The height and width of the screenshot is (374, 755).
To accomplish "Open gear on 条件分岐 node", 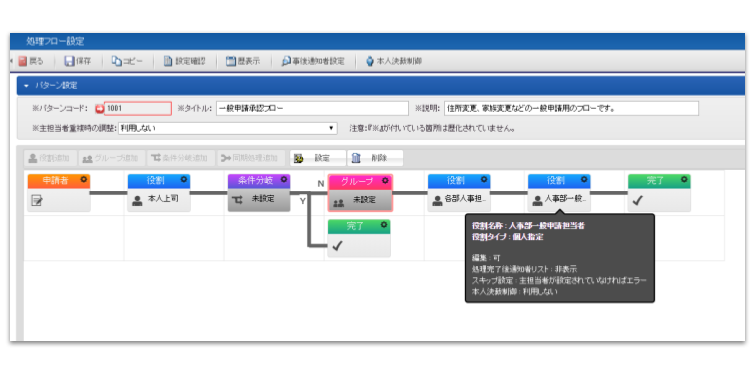I will coord(284,179).
